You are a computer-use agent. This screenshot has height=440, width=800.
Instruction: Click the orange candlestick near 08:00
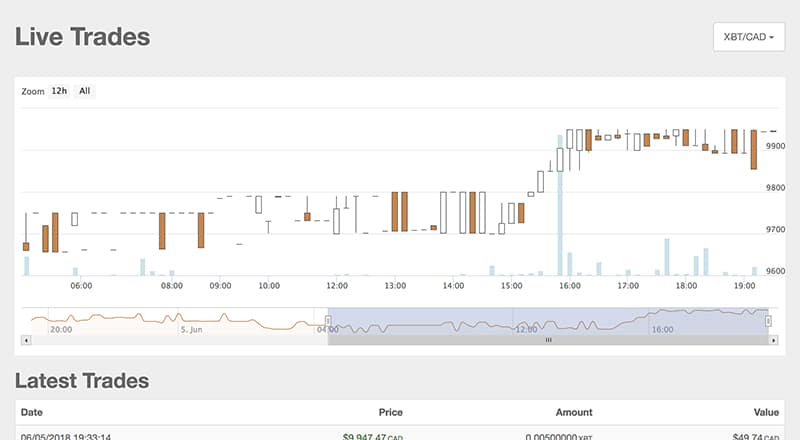pyautogui.click(x=161, y=230)
